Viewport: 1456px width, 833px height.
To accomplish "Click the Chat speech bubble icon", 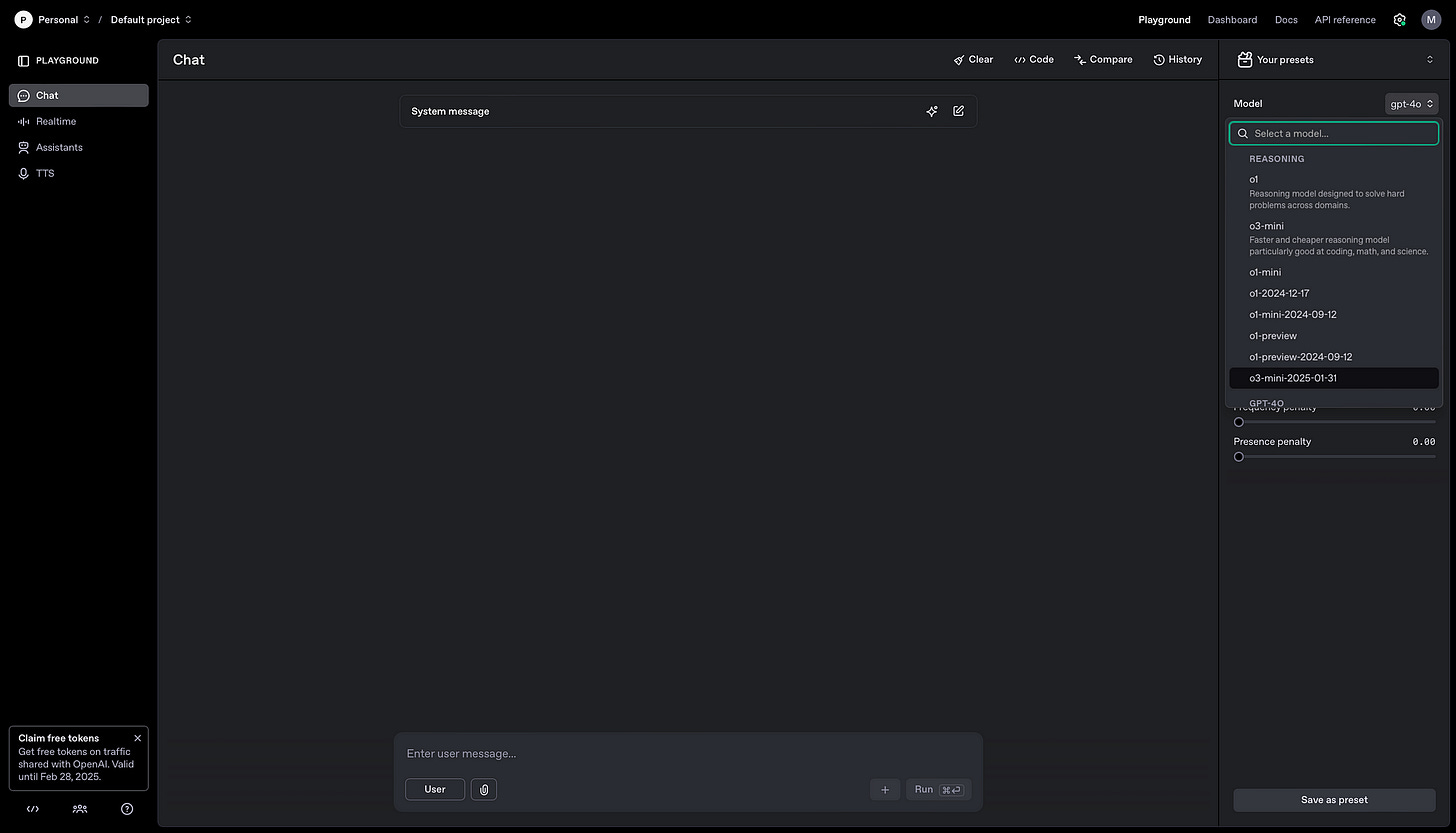I will tap(24, 96).
